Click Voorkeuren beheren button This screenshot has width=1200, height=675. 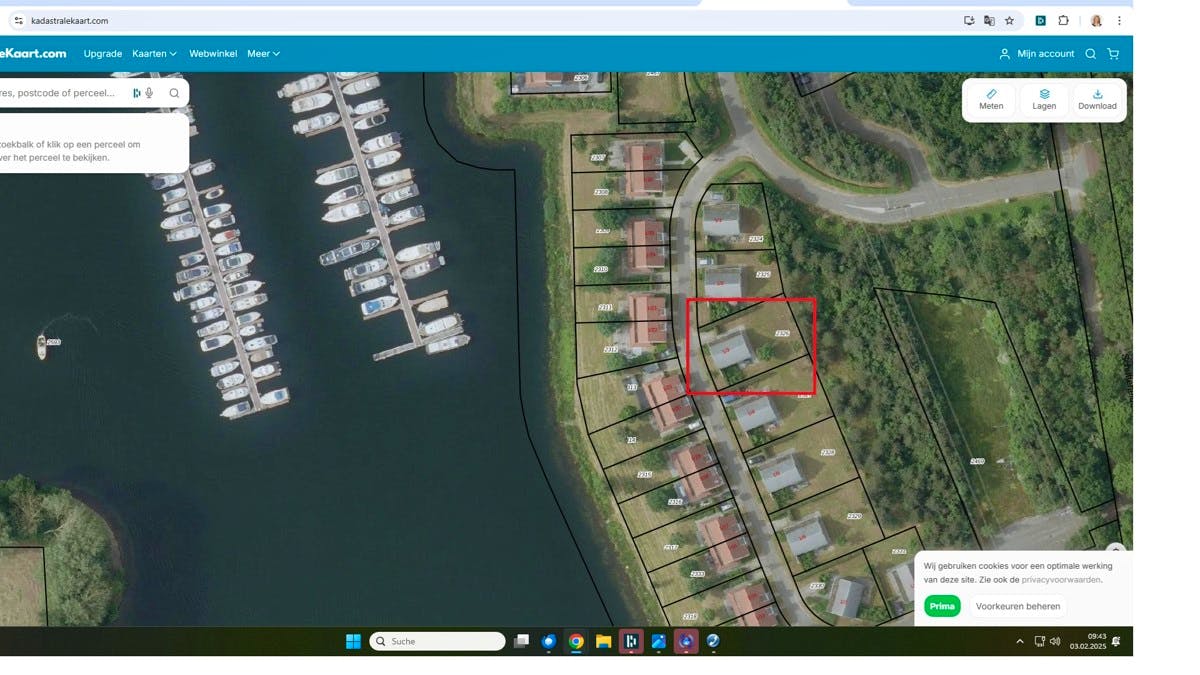pyautogui.click(x=1017, y=606)
